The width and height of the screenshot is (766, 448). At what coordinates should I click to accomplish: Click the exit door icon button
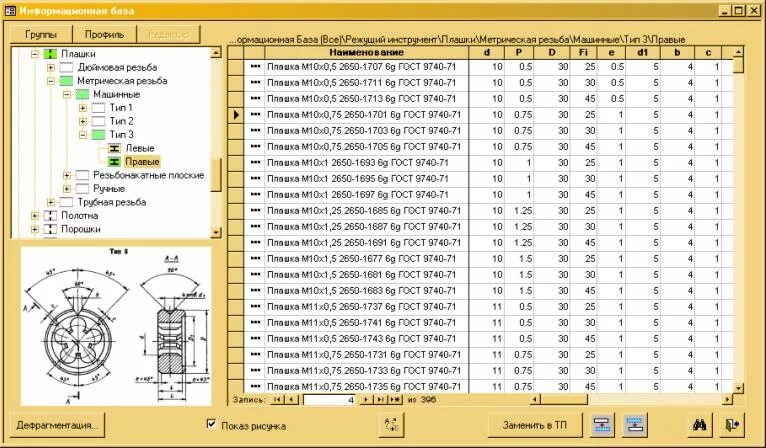[x=732, y=425]
